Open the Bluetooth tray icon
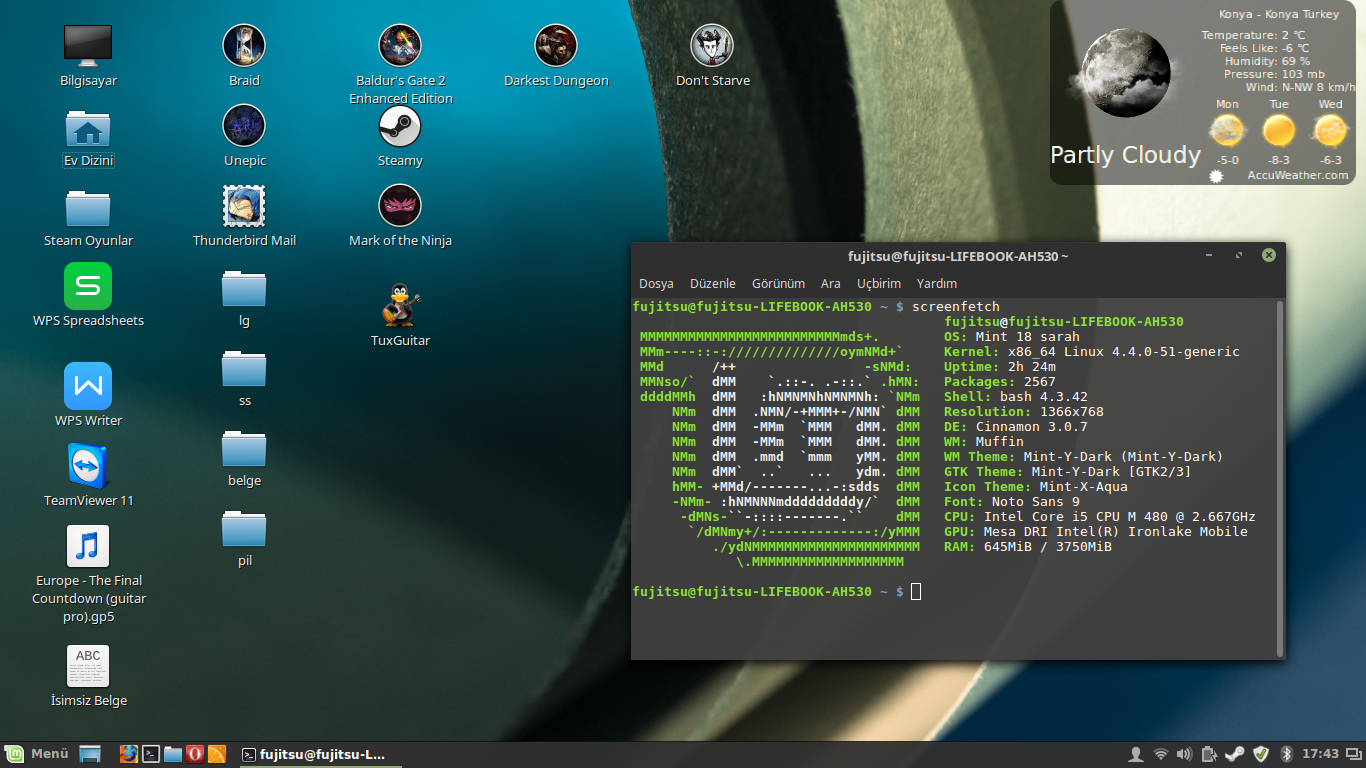Screen dimensions: 1366x768 coord(1287,754)
